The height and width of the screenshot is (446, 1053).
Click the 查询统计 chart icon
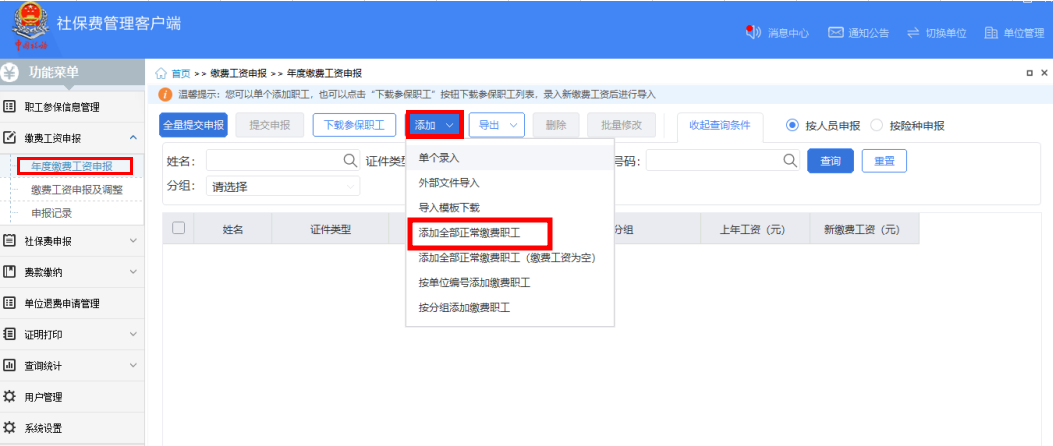click(9, 365)
